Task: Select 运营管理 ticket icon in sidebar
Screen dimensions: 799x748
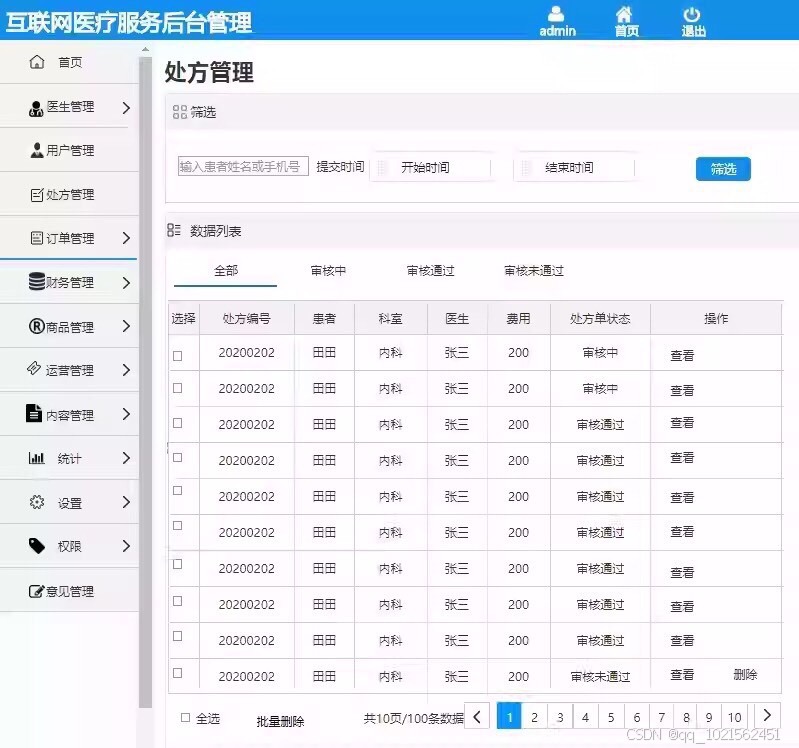Action: (x=34, y=368)
